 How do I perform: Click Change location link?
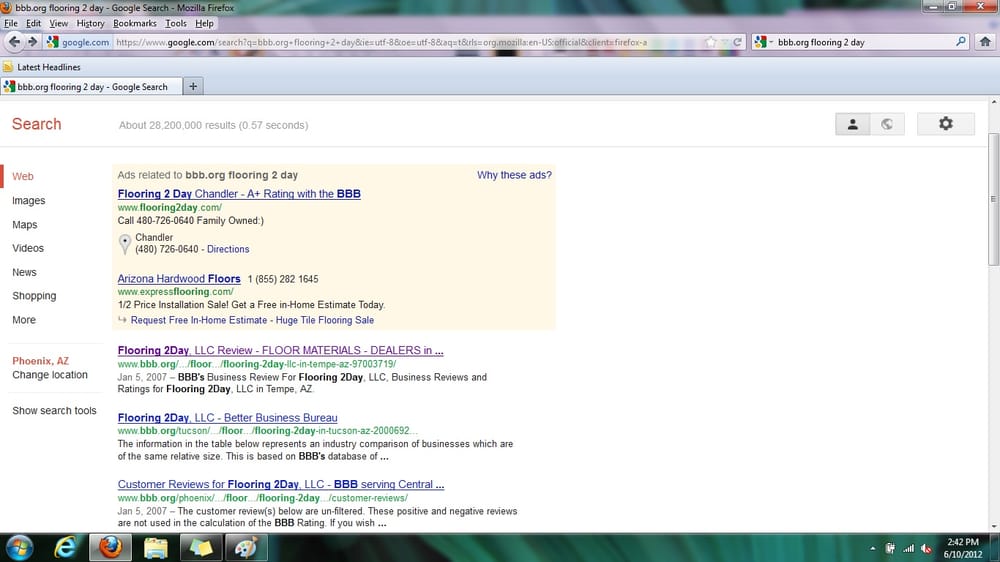coord(50,375)
